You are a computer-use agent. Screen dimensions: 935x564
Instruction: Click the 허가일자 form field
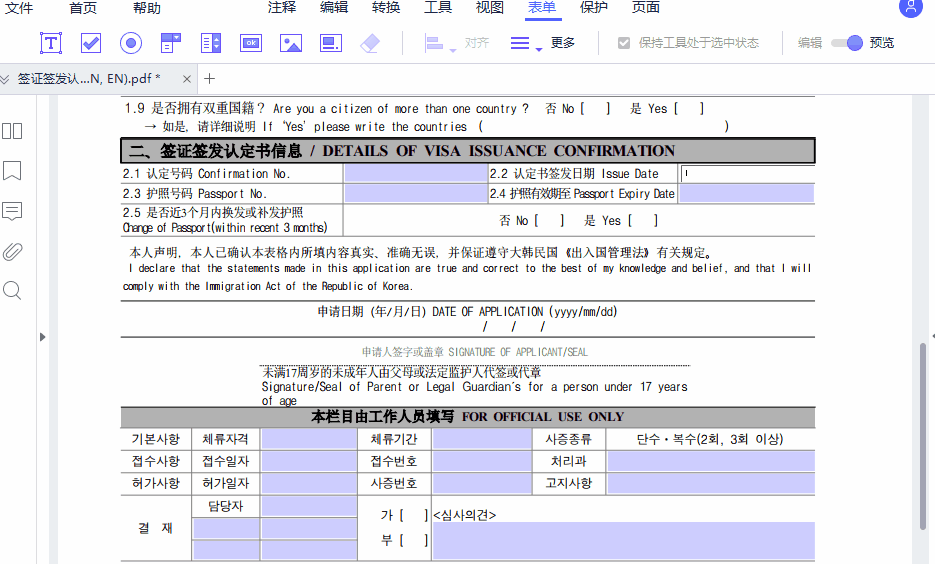click(x=309, y=483)
